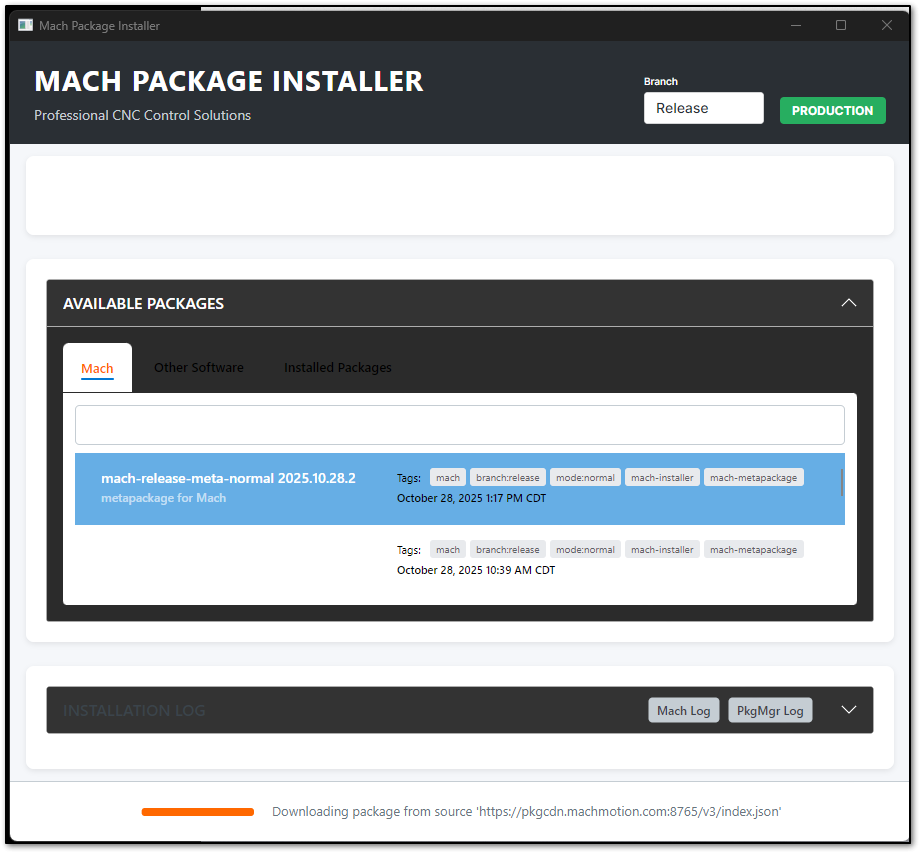
Task: Click the orange download progress bar
Action: (198, 812)
